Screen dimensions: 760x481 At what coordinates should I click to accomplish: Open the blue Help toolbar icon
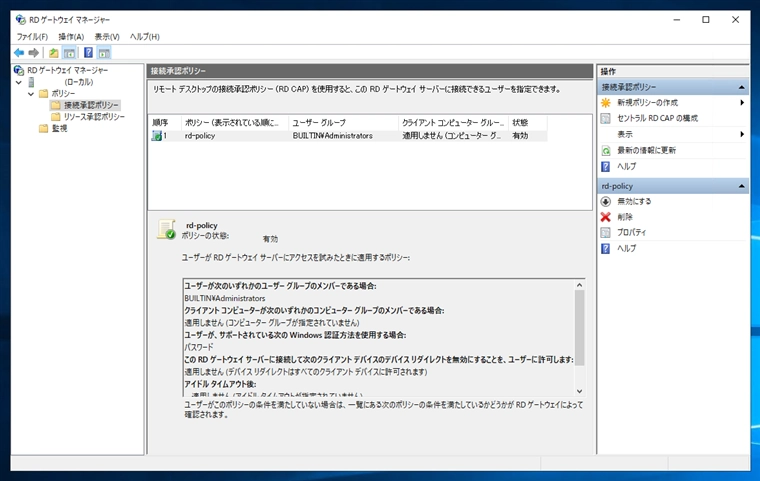pos(88,52)
